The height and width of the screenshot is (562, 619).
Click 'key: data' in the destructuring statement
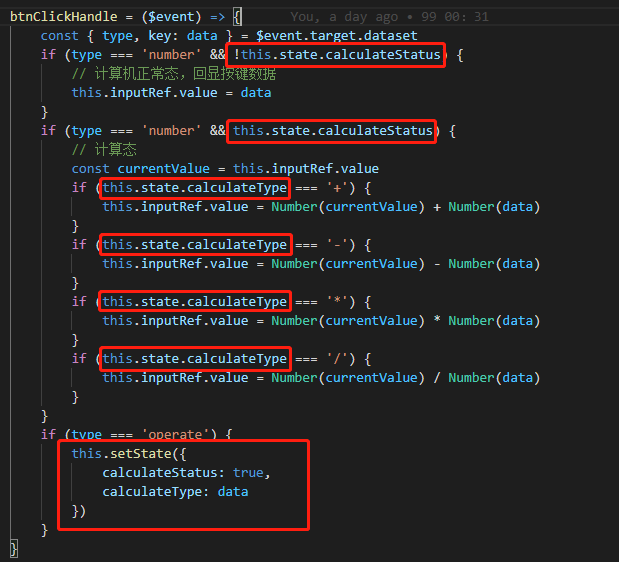point(182,36)
